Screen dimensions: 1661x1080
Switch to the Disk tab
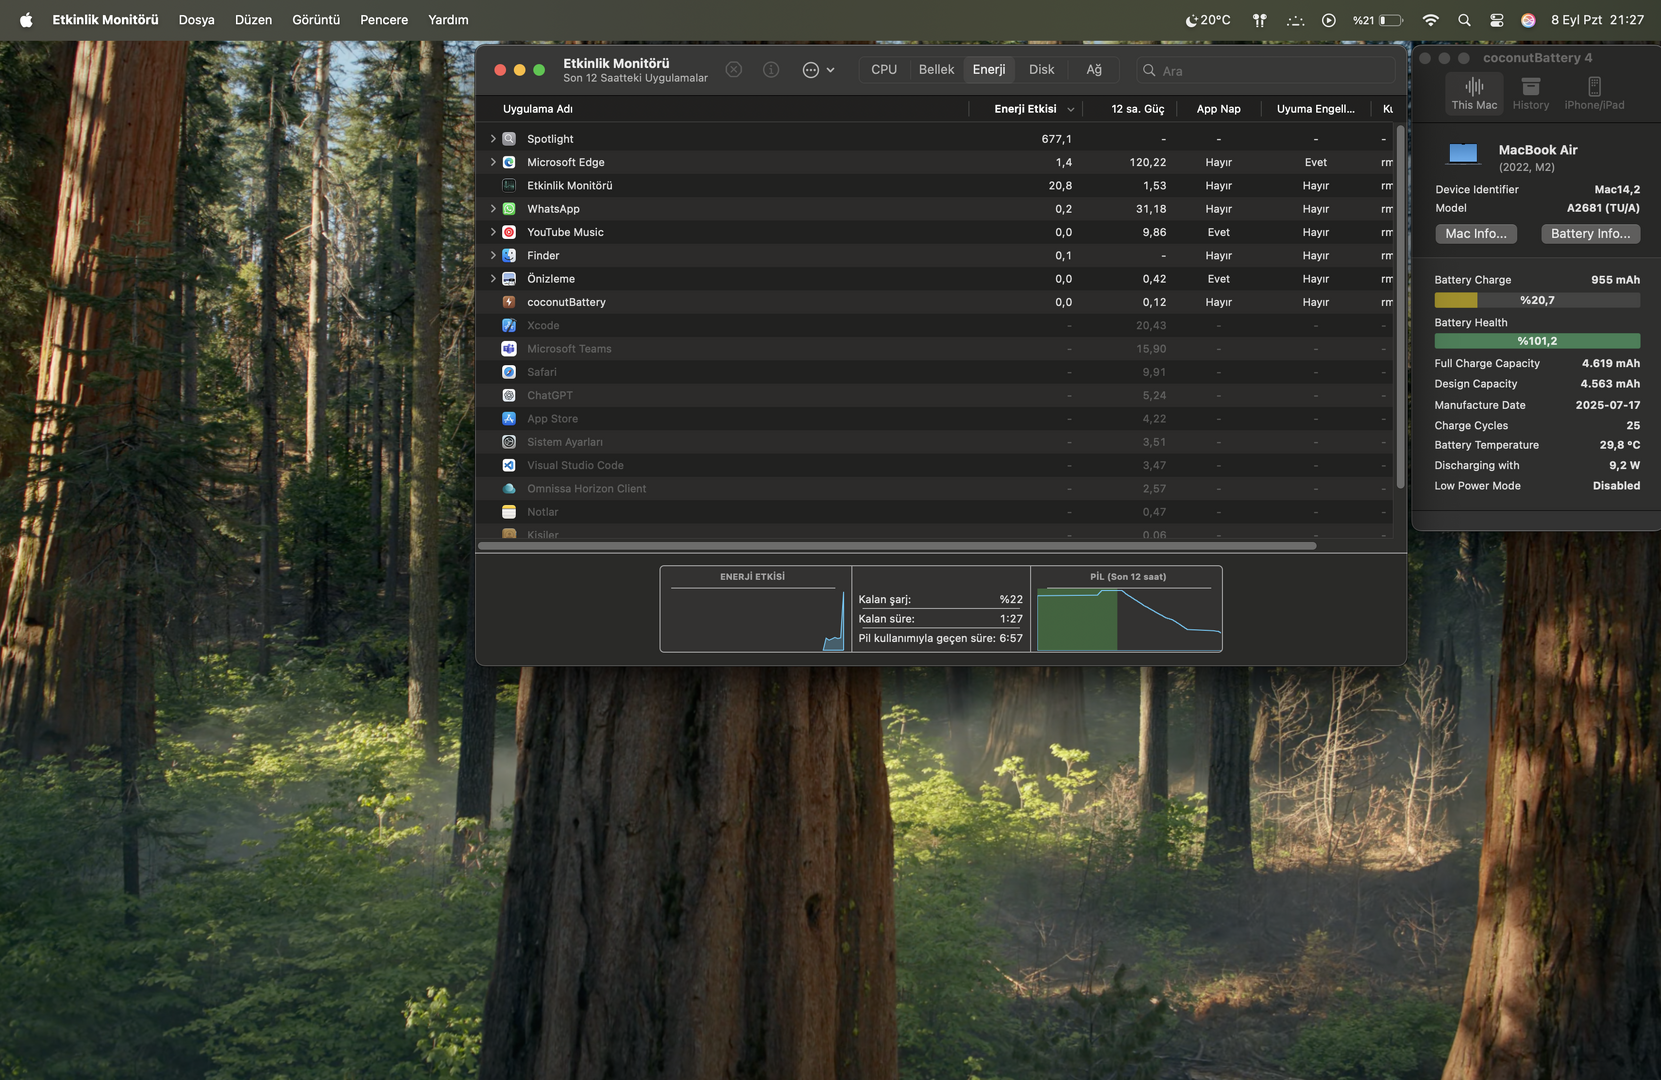click(x=1042, y=70)
